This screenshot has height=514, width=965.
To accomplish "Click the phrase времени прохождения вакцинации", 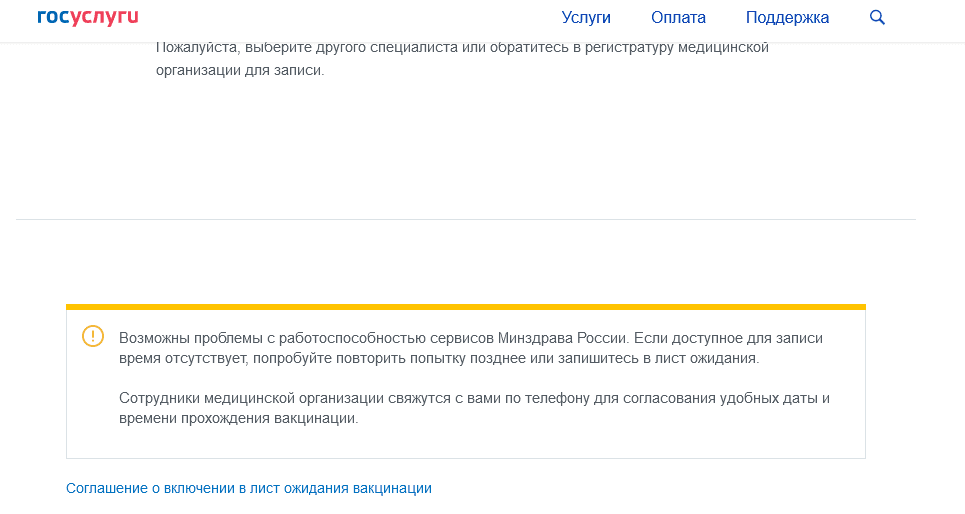I will tap(237, 419).
